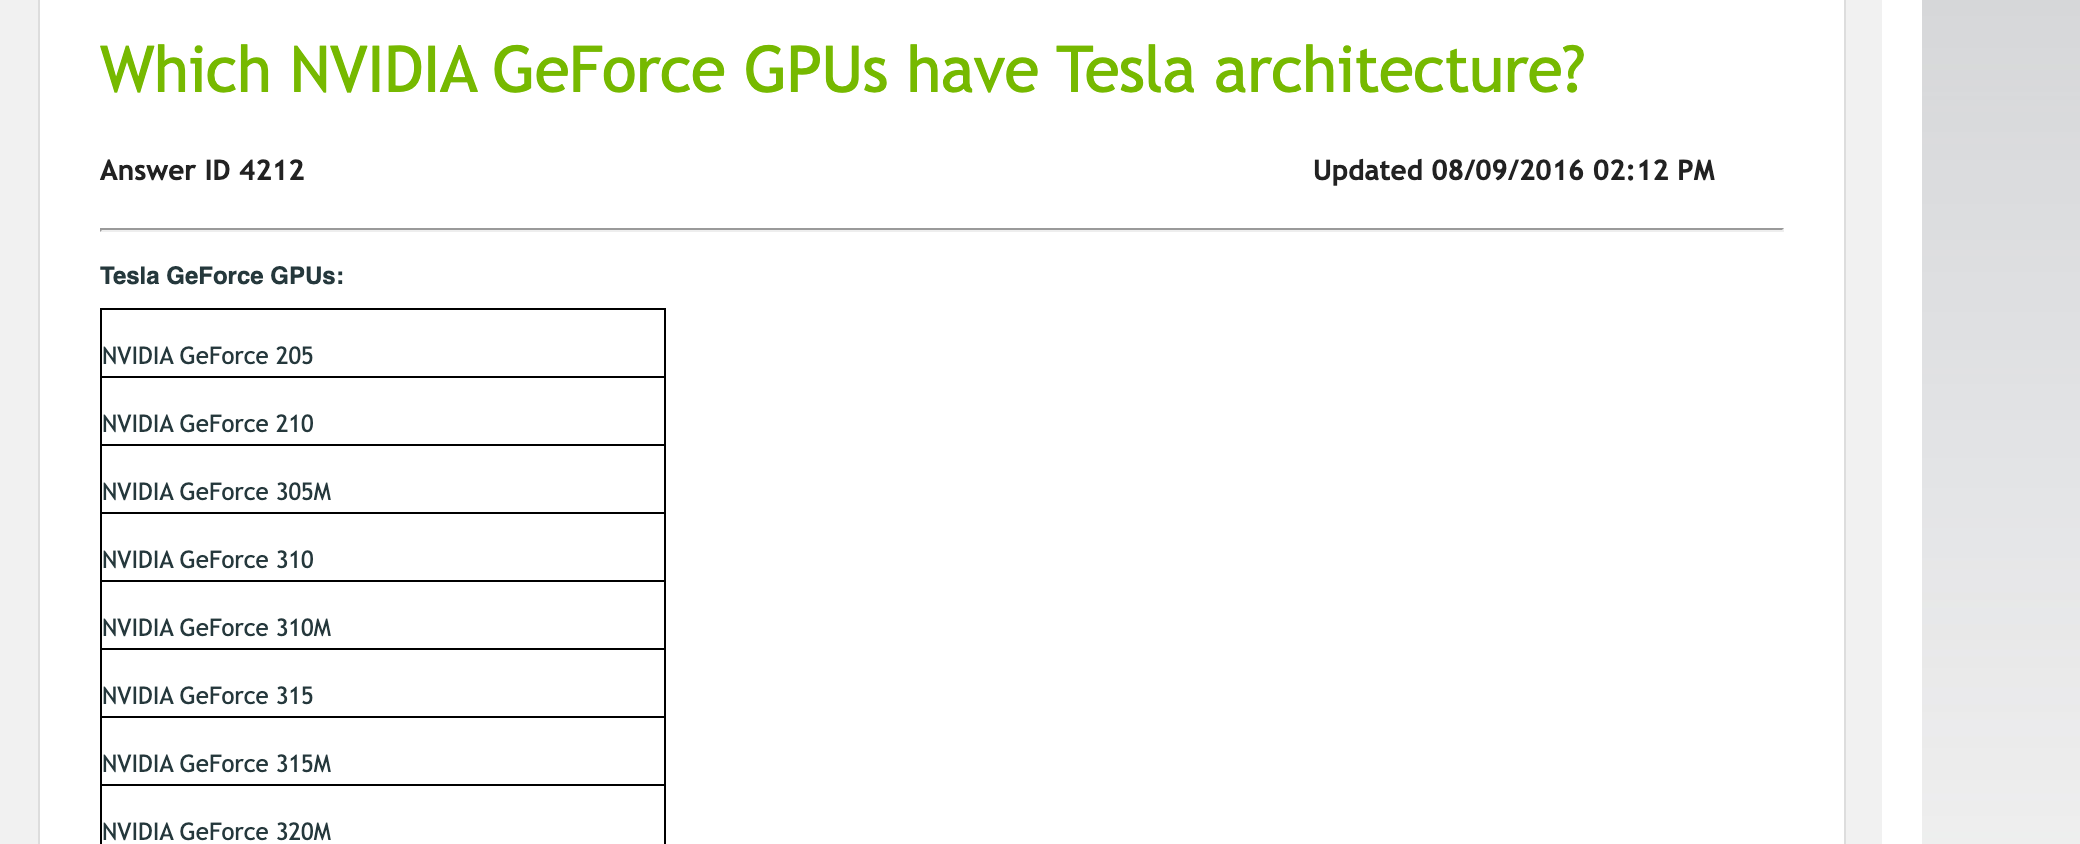Select the 'NVIDIA GeForce 310M' row
Viewport: 2080px width, 844px height.
[x=383, y=616]
